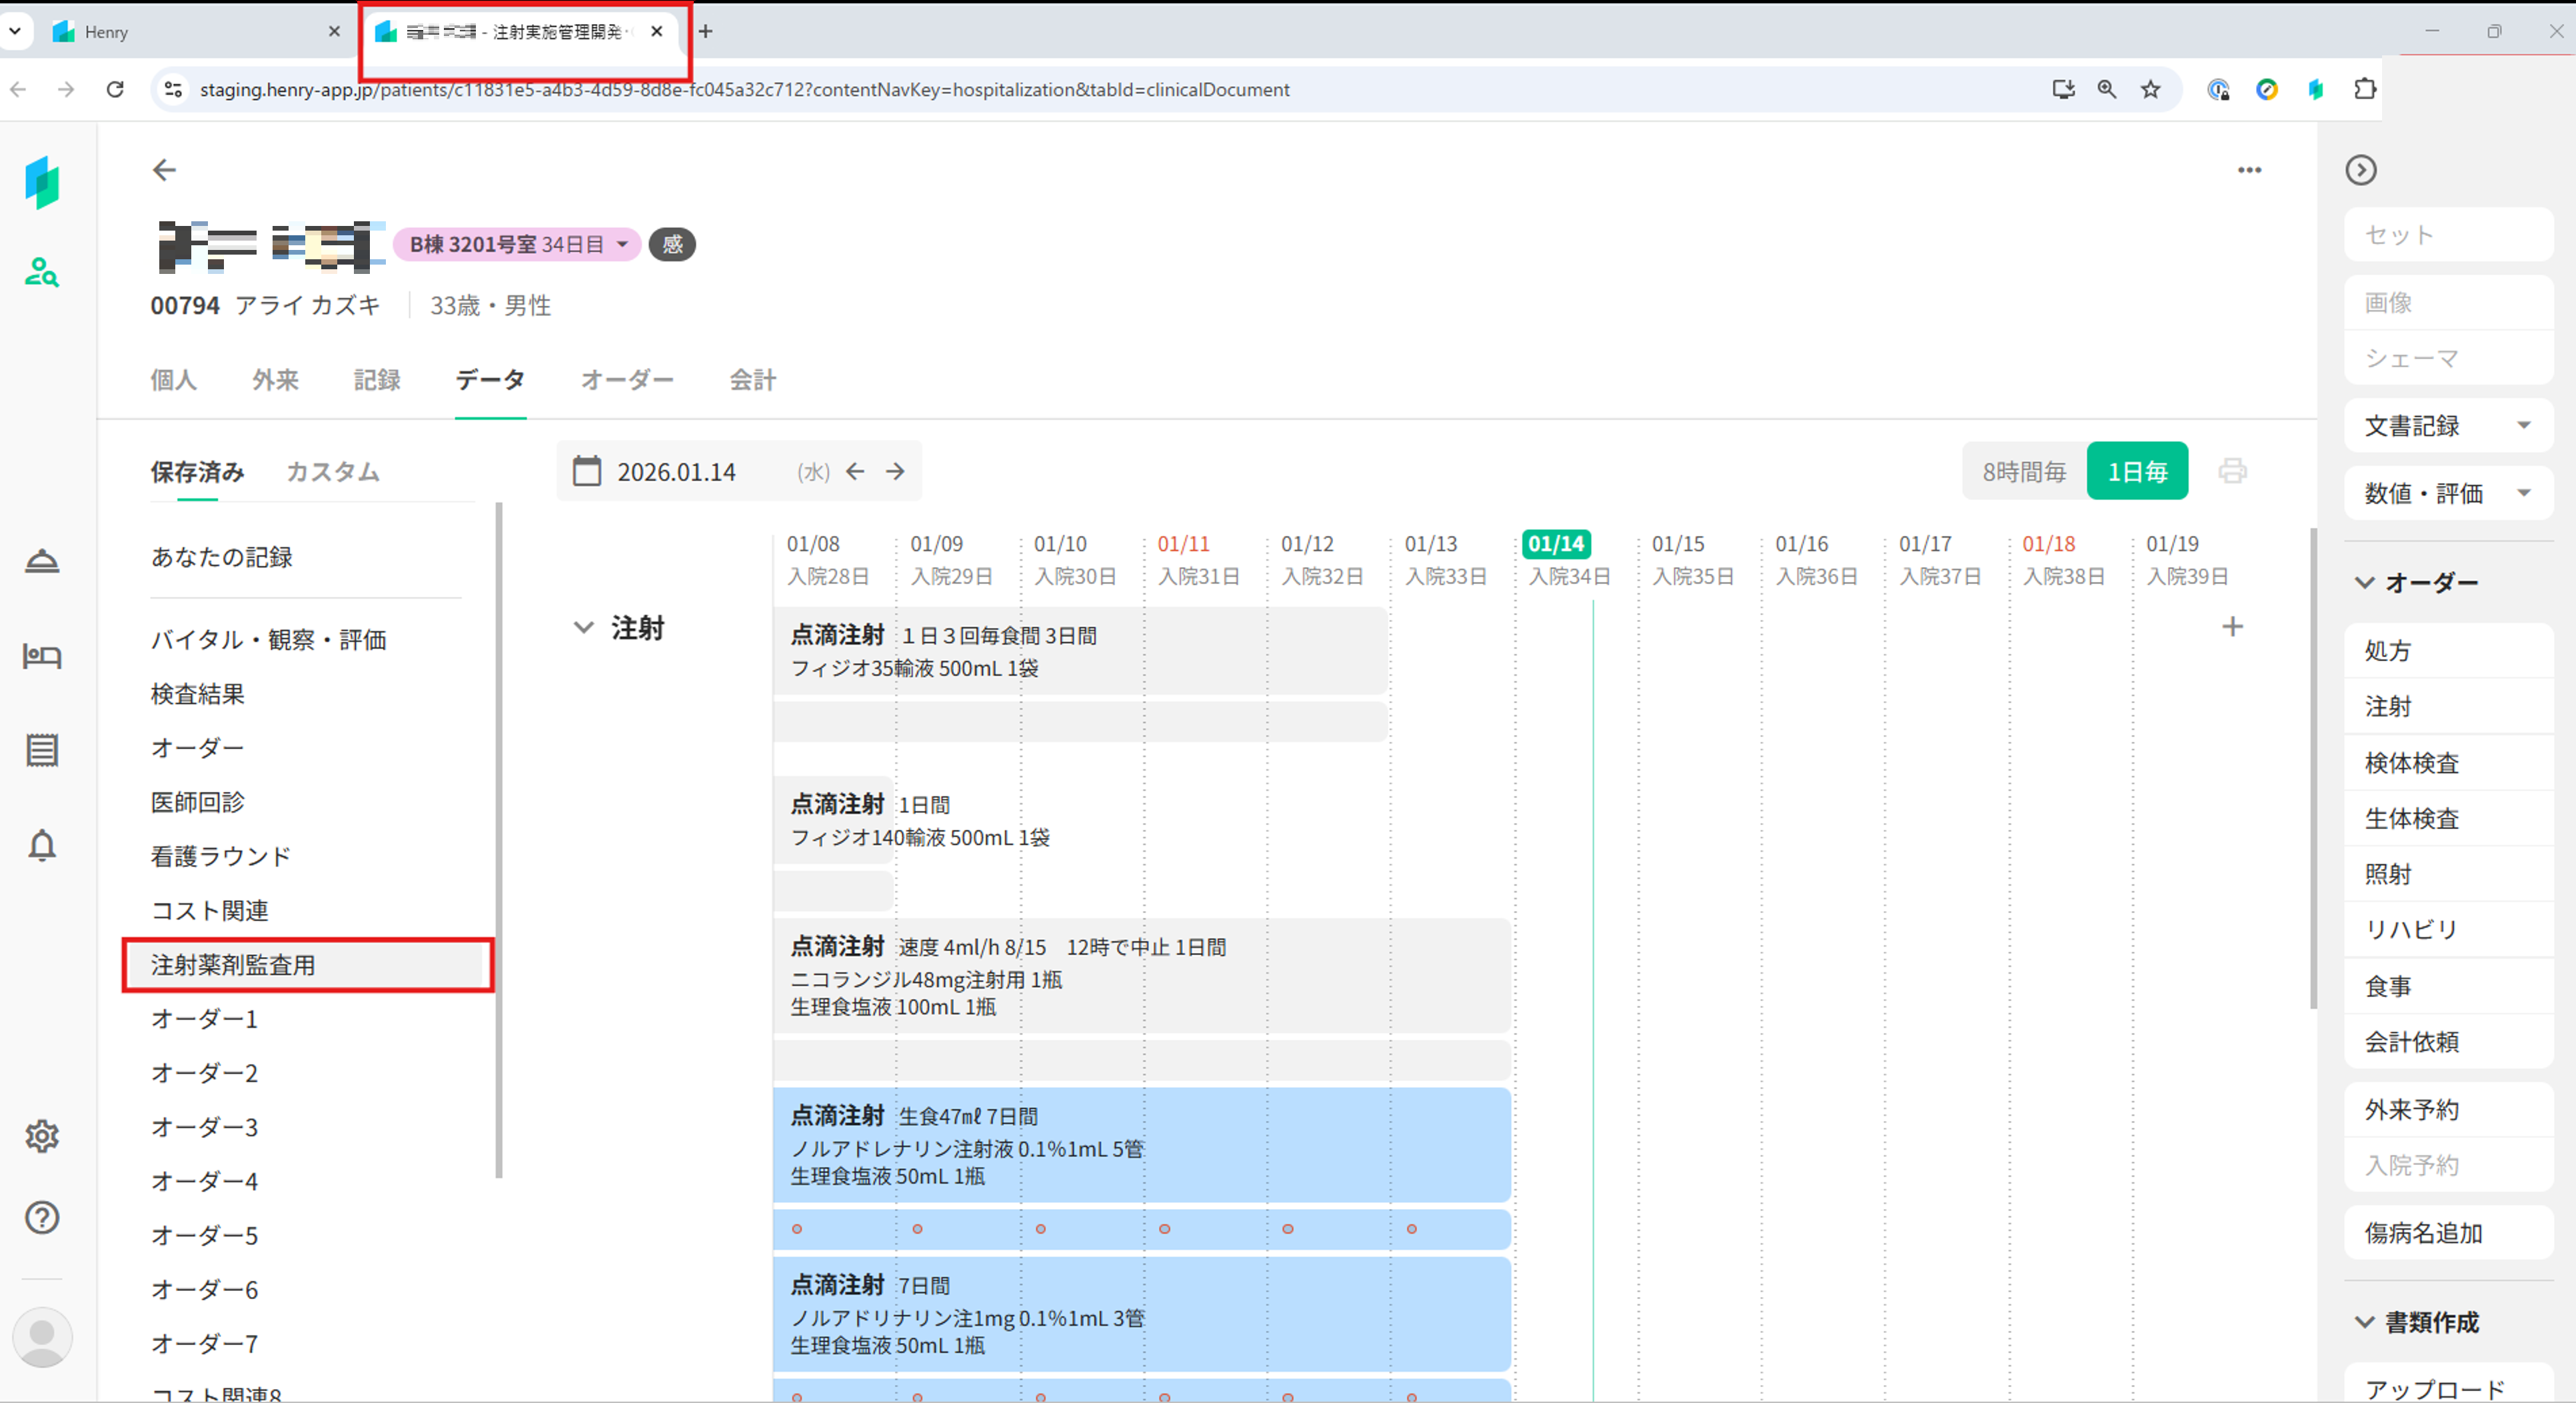Open the settings gear in sidebar
The width and height of the screenshot is (2576, 1403).
pos(41,1136)
